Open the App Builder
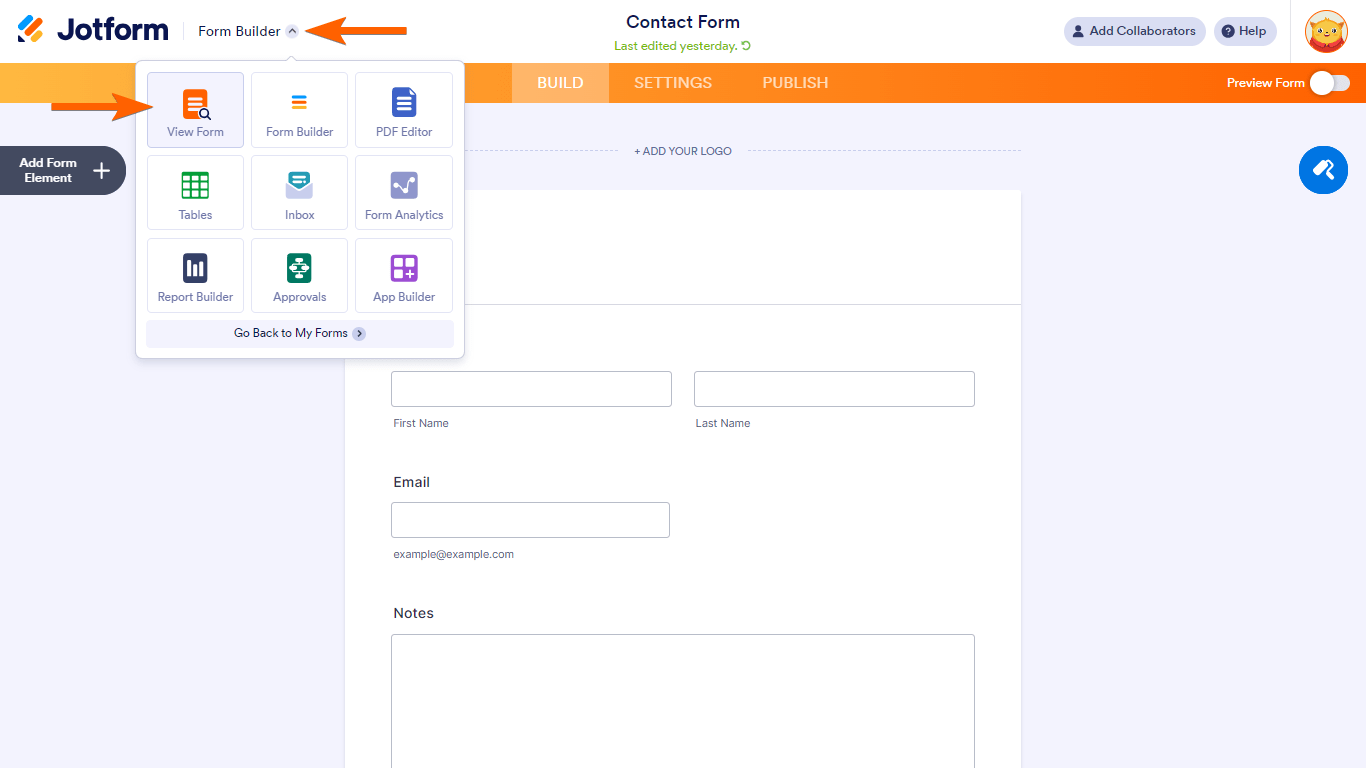Viewport: 1366px width, 768px height. [x=403, y=275]
